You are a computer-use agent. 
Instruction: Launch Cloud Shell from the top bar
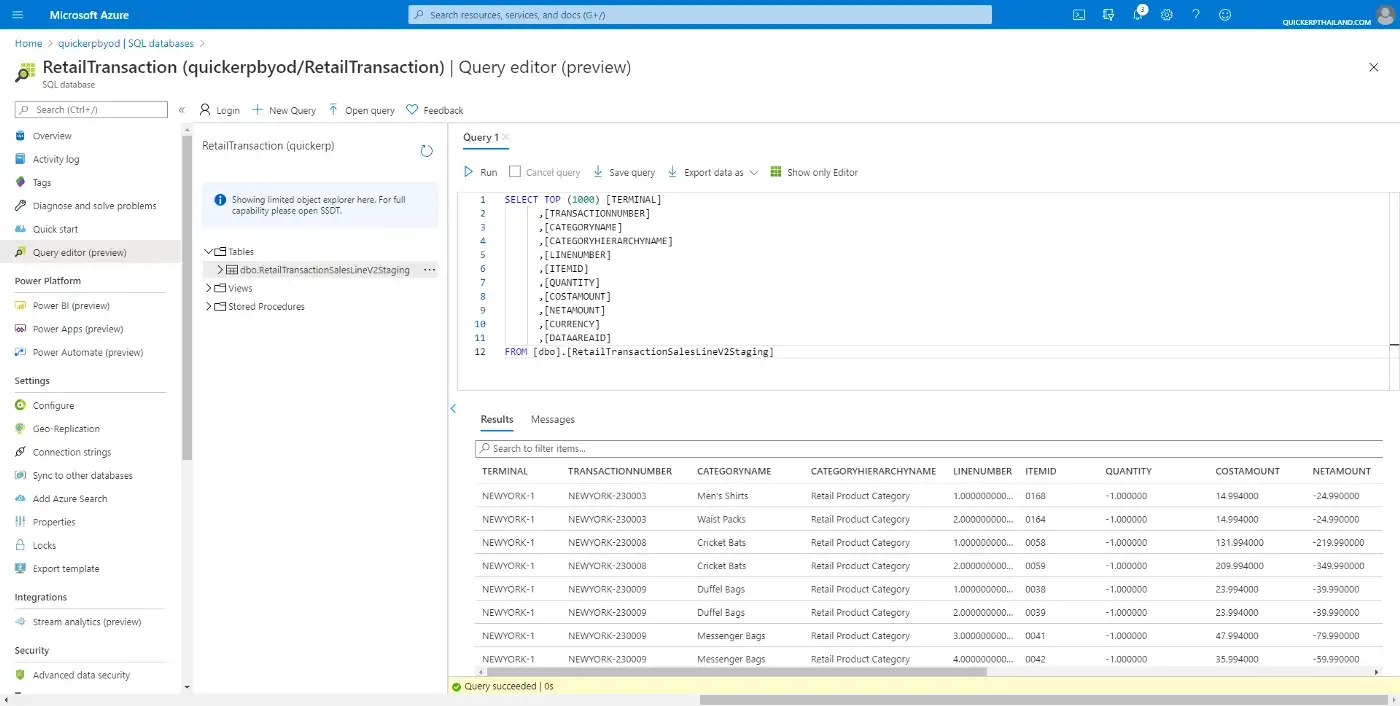tap(1079, 15)
